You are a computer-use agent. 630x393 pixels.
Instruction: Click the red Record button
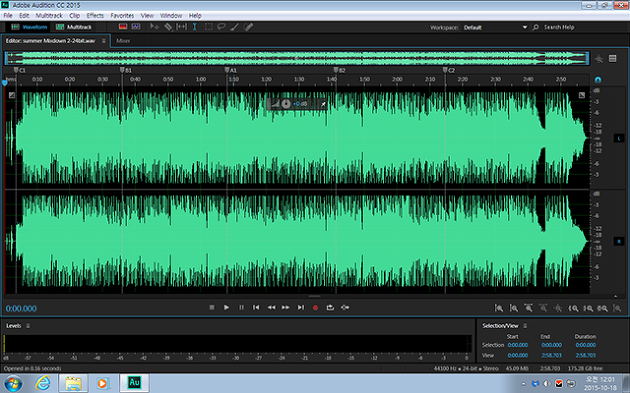[x=315, y=308]
